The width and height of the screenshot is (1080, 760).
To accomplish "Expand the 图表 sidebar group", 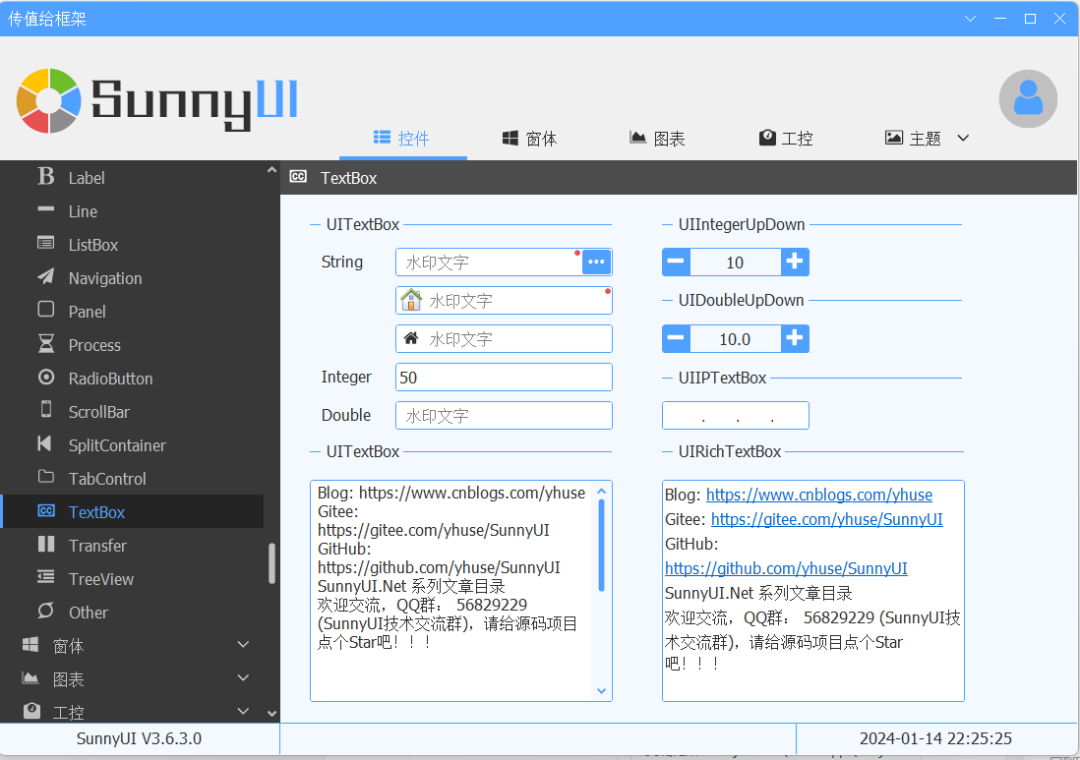I will click(243, 679).
